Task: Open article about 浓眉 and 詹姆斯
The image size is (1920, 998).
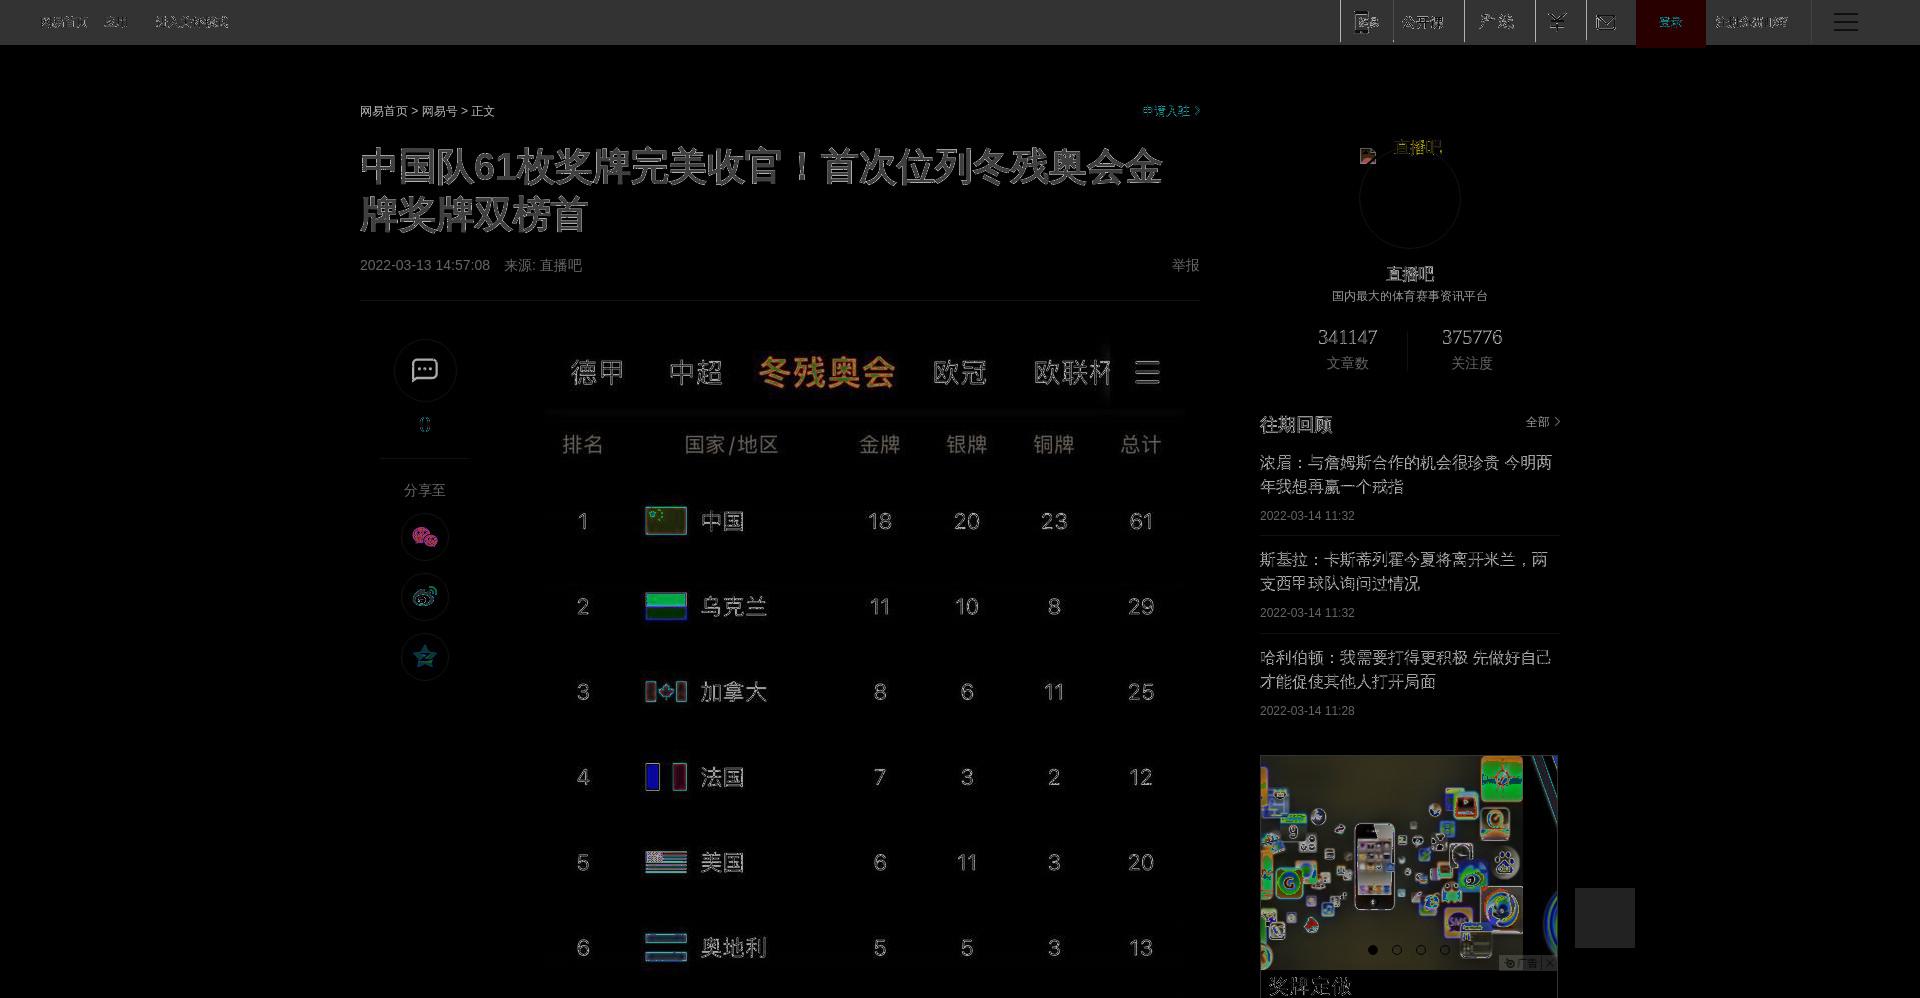Action: click(1406, 475)
